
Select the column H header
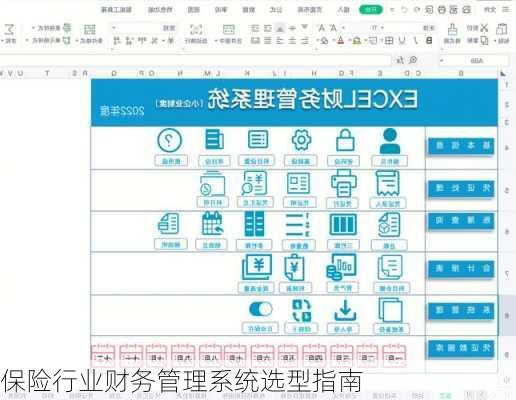(314, 73)
